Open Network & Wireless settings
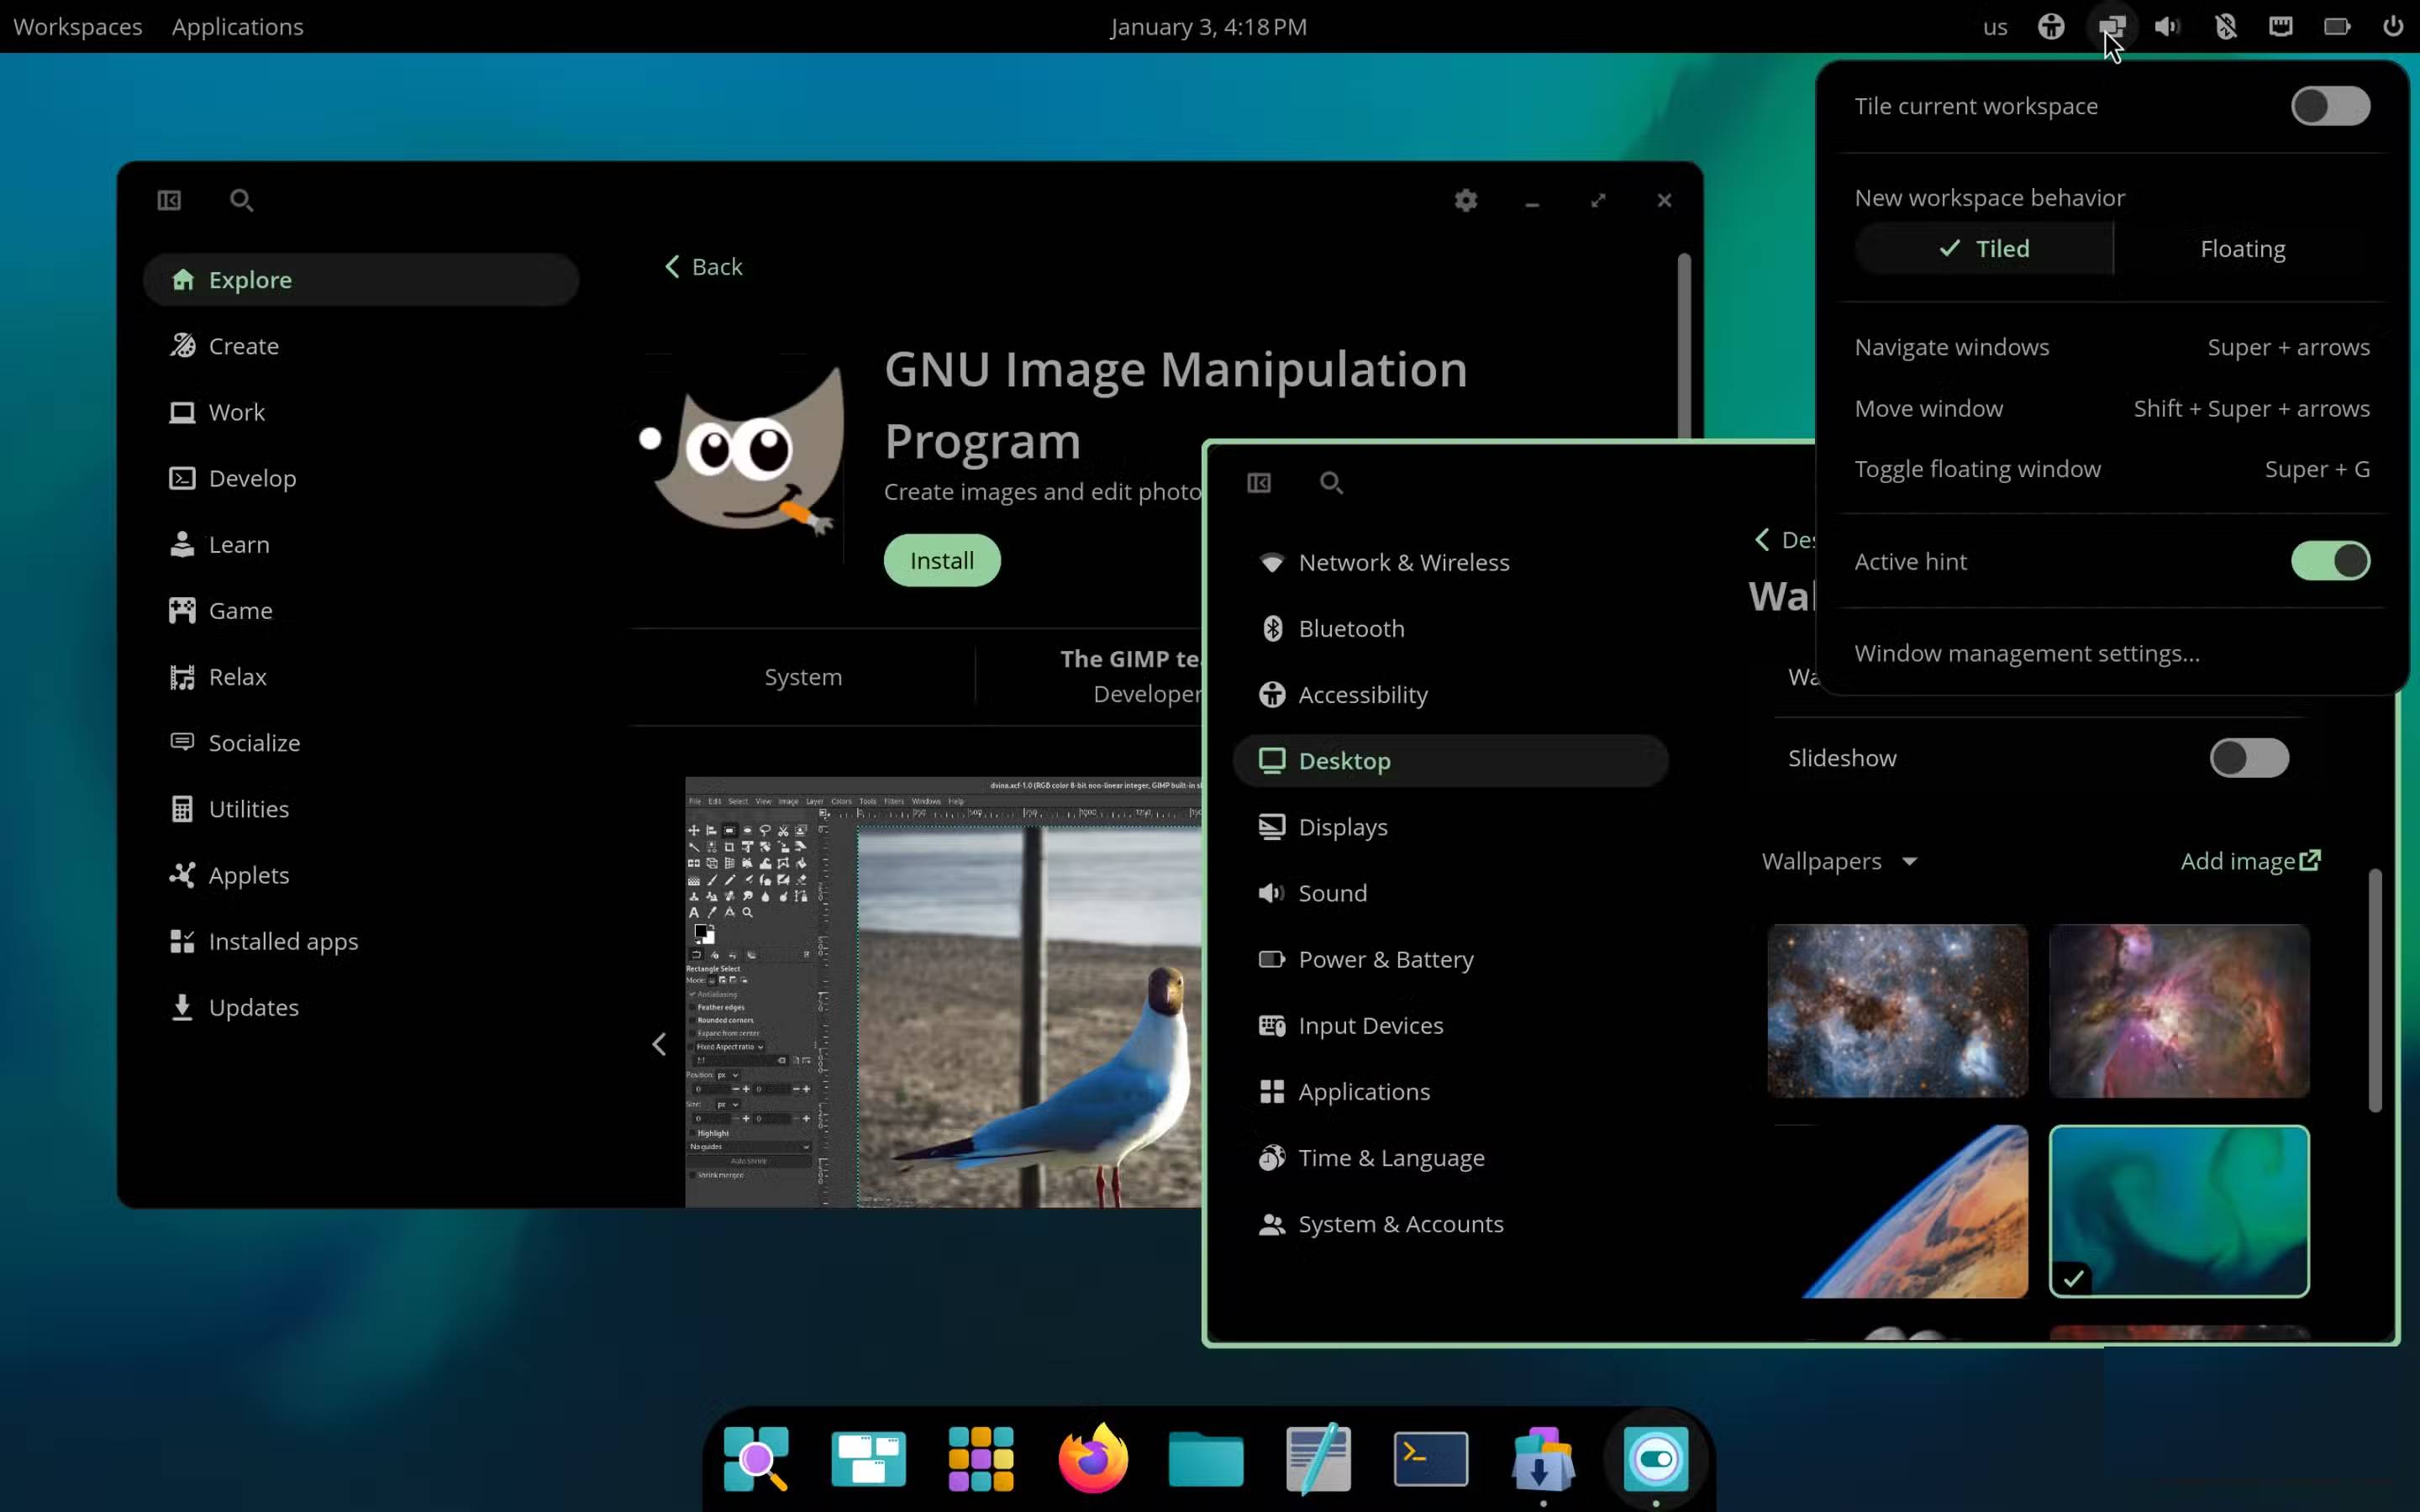 coord(1403,562)
